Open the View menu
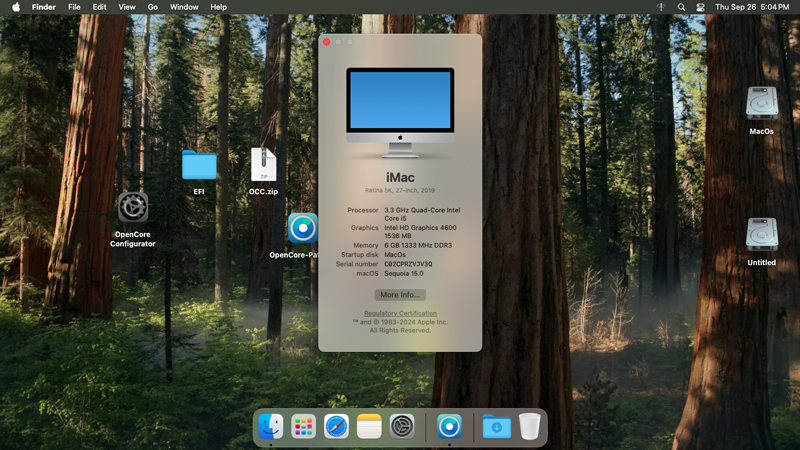Viewport: 800px width, 450px height. [x=127, y=7]
